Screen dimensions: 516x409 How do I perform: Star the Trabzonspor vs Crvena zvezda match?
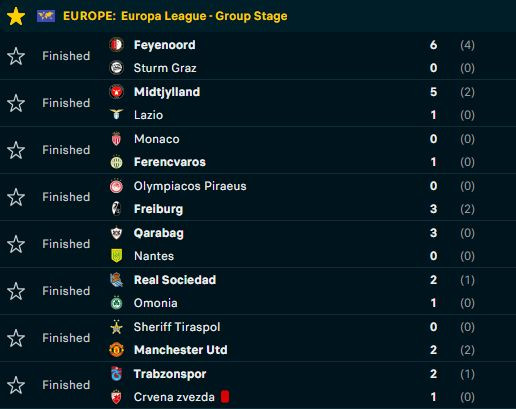click(x=16, y=385)
